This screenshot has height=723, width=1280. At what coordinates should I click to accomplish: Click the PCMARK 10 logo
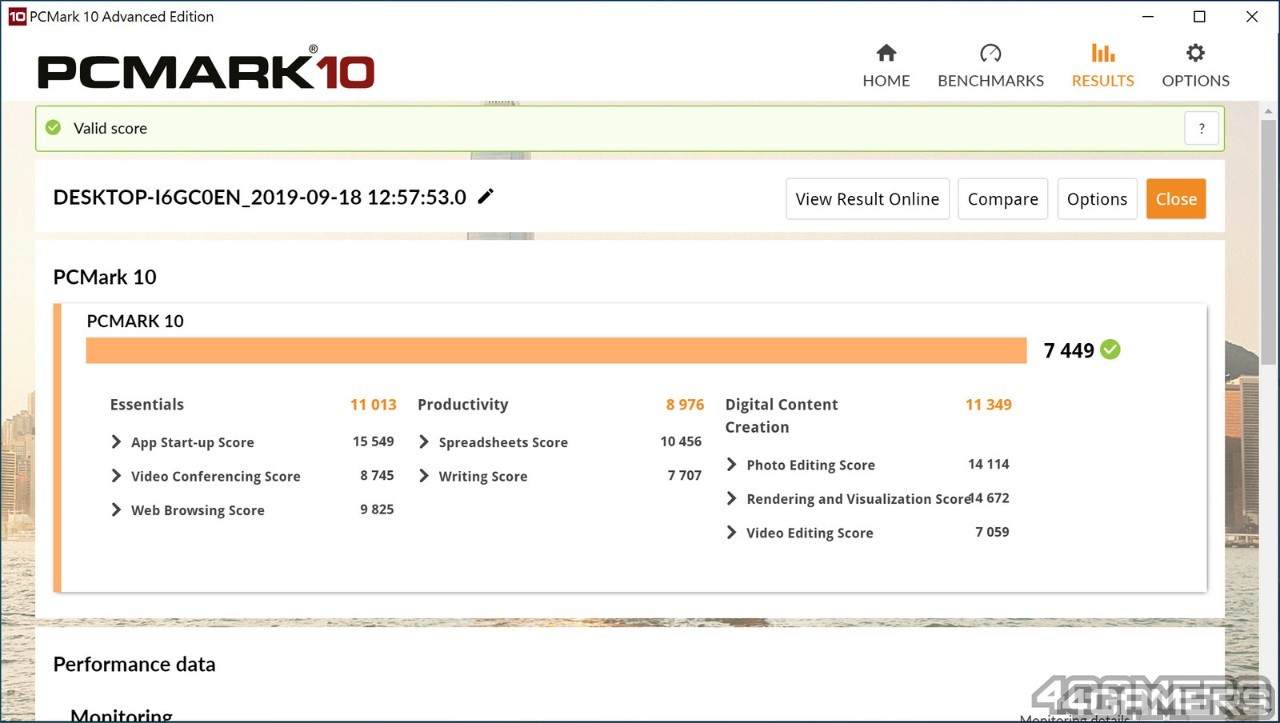pyautogui.click(x=206, y=70)
